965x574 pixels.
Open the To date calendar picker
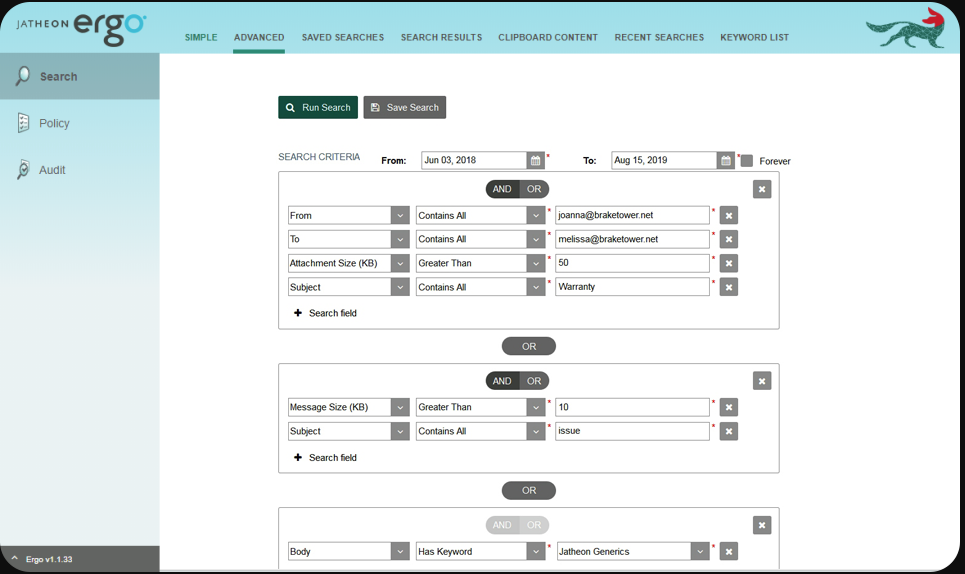(x=726, y=161)
